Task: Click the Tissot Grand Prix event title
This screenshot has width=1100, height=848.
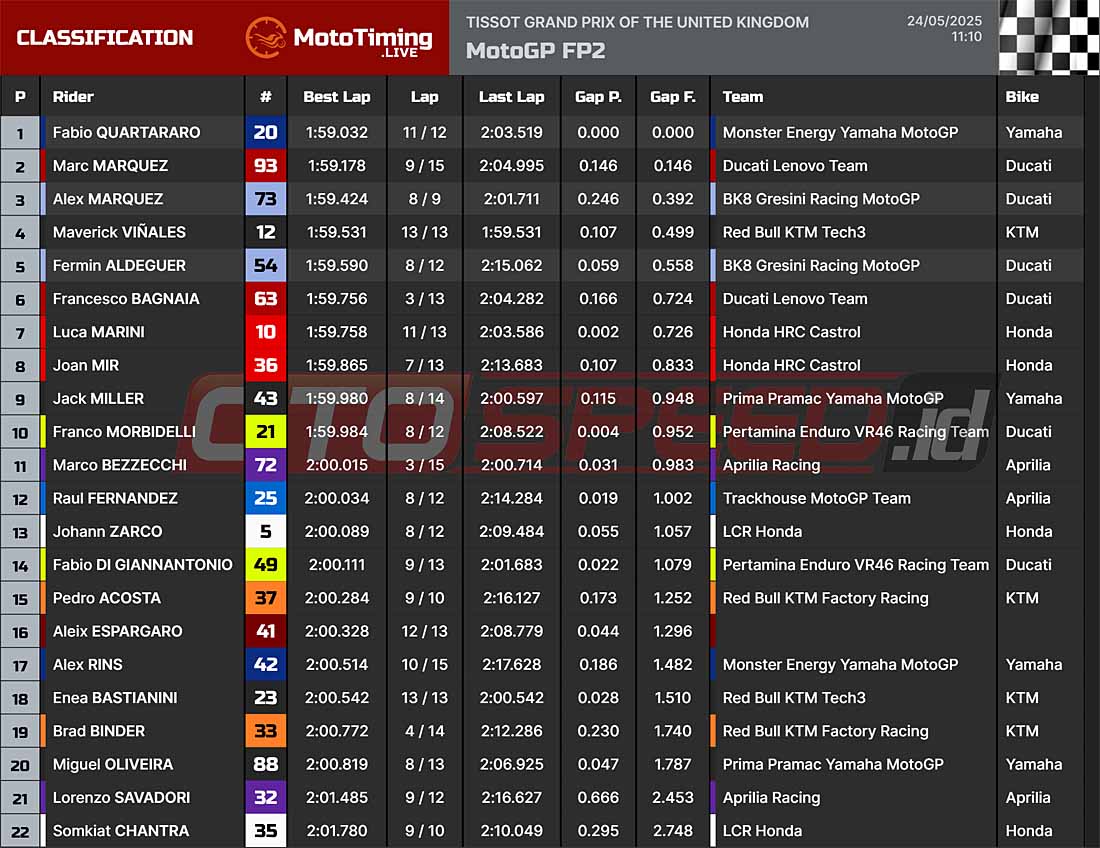Action: point(637,22)
